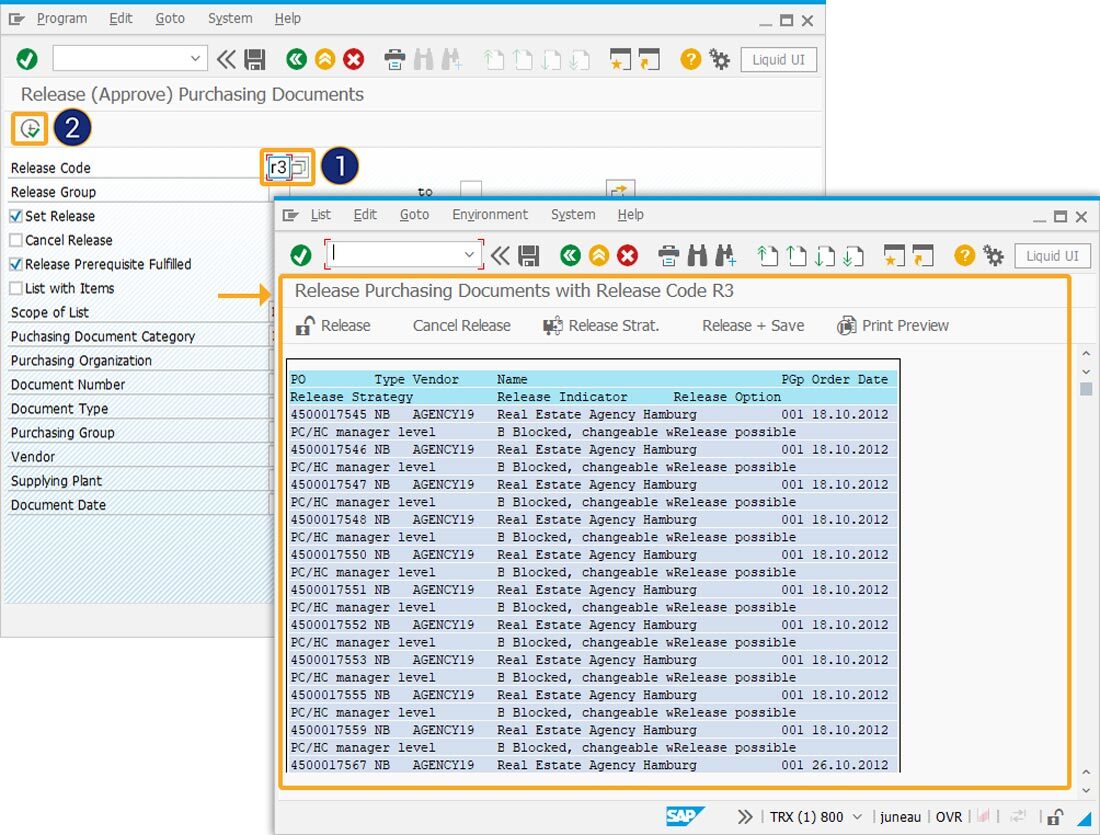
Task: Click the New Session icon in Release Code R3 window
Action: pyautogui.click(x=894, y=255)
